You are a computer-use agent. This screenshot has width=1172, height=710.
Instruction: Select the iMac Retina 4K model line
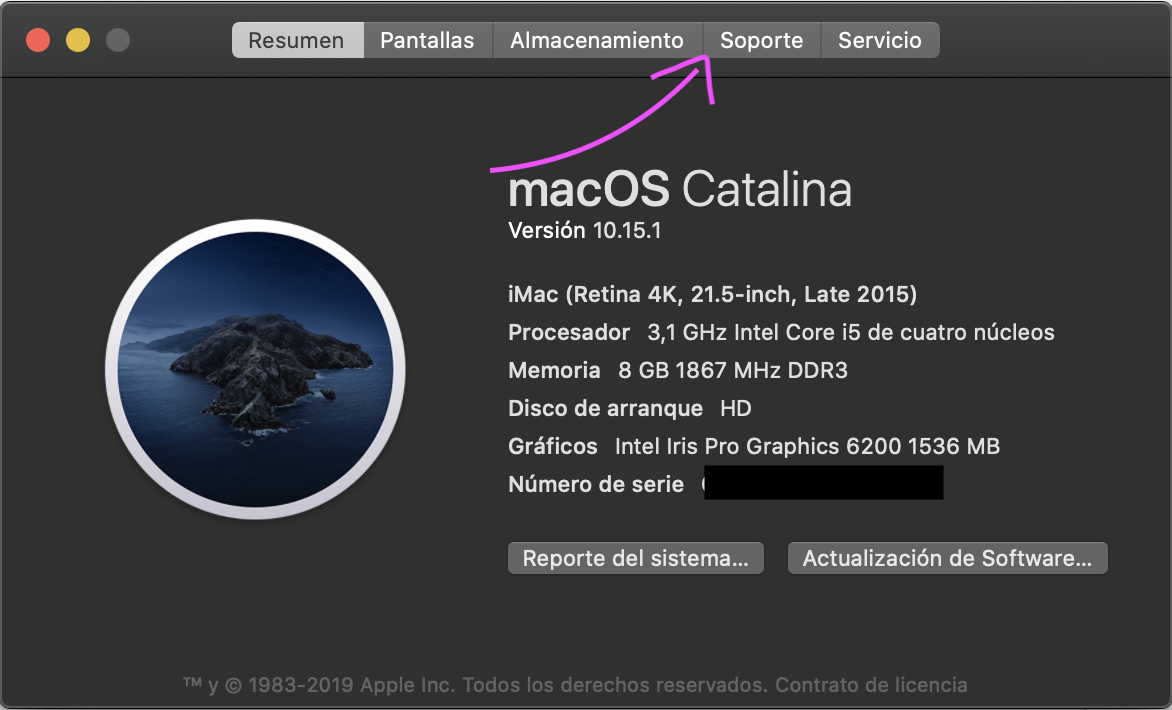tap(713, 295)
